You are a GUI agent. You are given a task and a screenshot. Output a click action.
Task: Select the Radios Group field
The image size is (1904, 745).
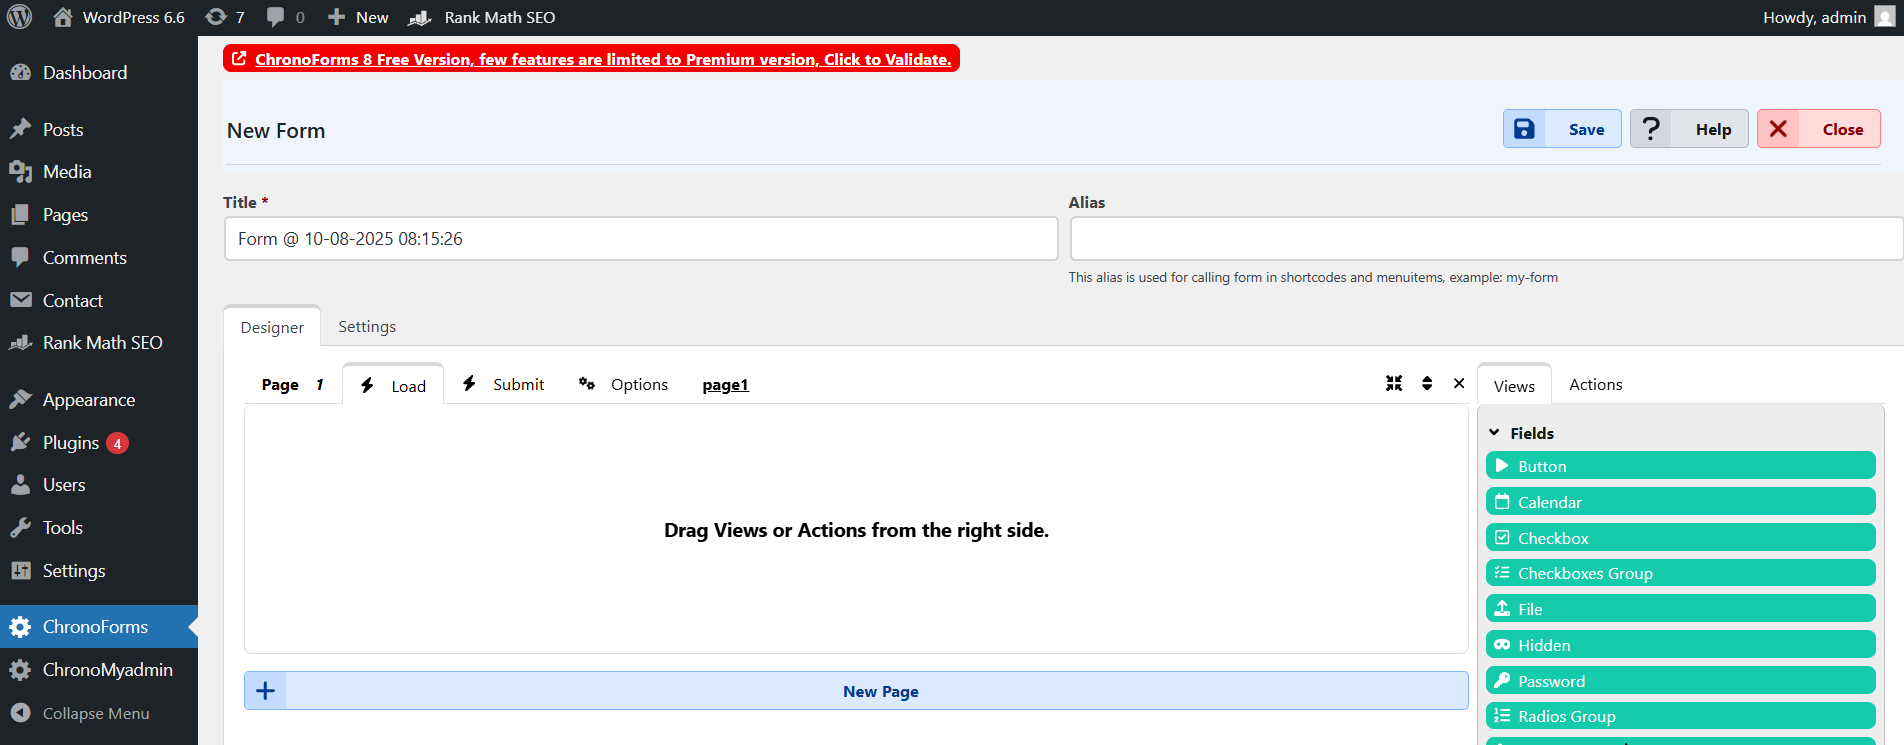(x=1680, y=716)
